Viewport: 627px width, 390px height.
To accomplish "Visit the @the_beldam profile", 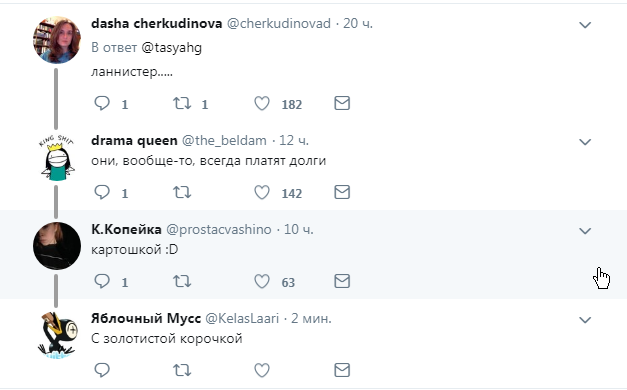I will coord(224,140).
